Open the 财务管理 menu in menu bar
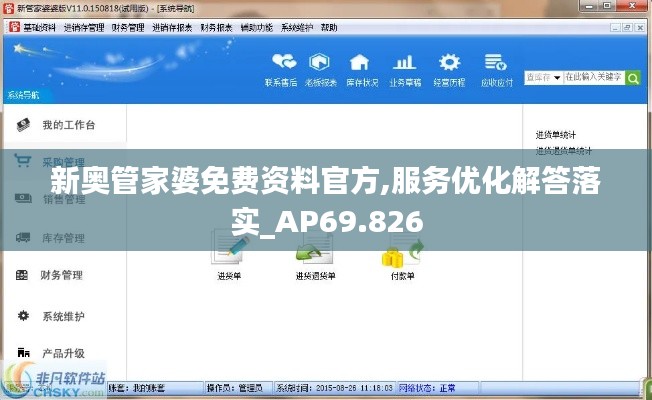This screenshot has width=652, height=400. click(x=128, y=28)
